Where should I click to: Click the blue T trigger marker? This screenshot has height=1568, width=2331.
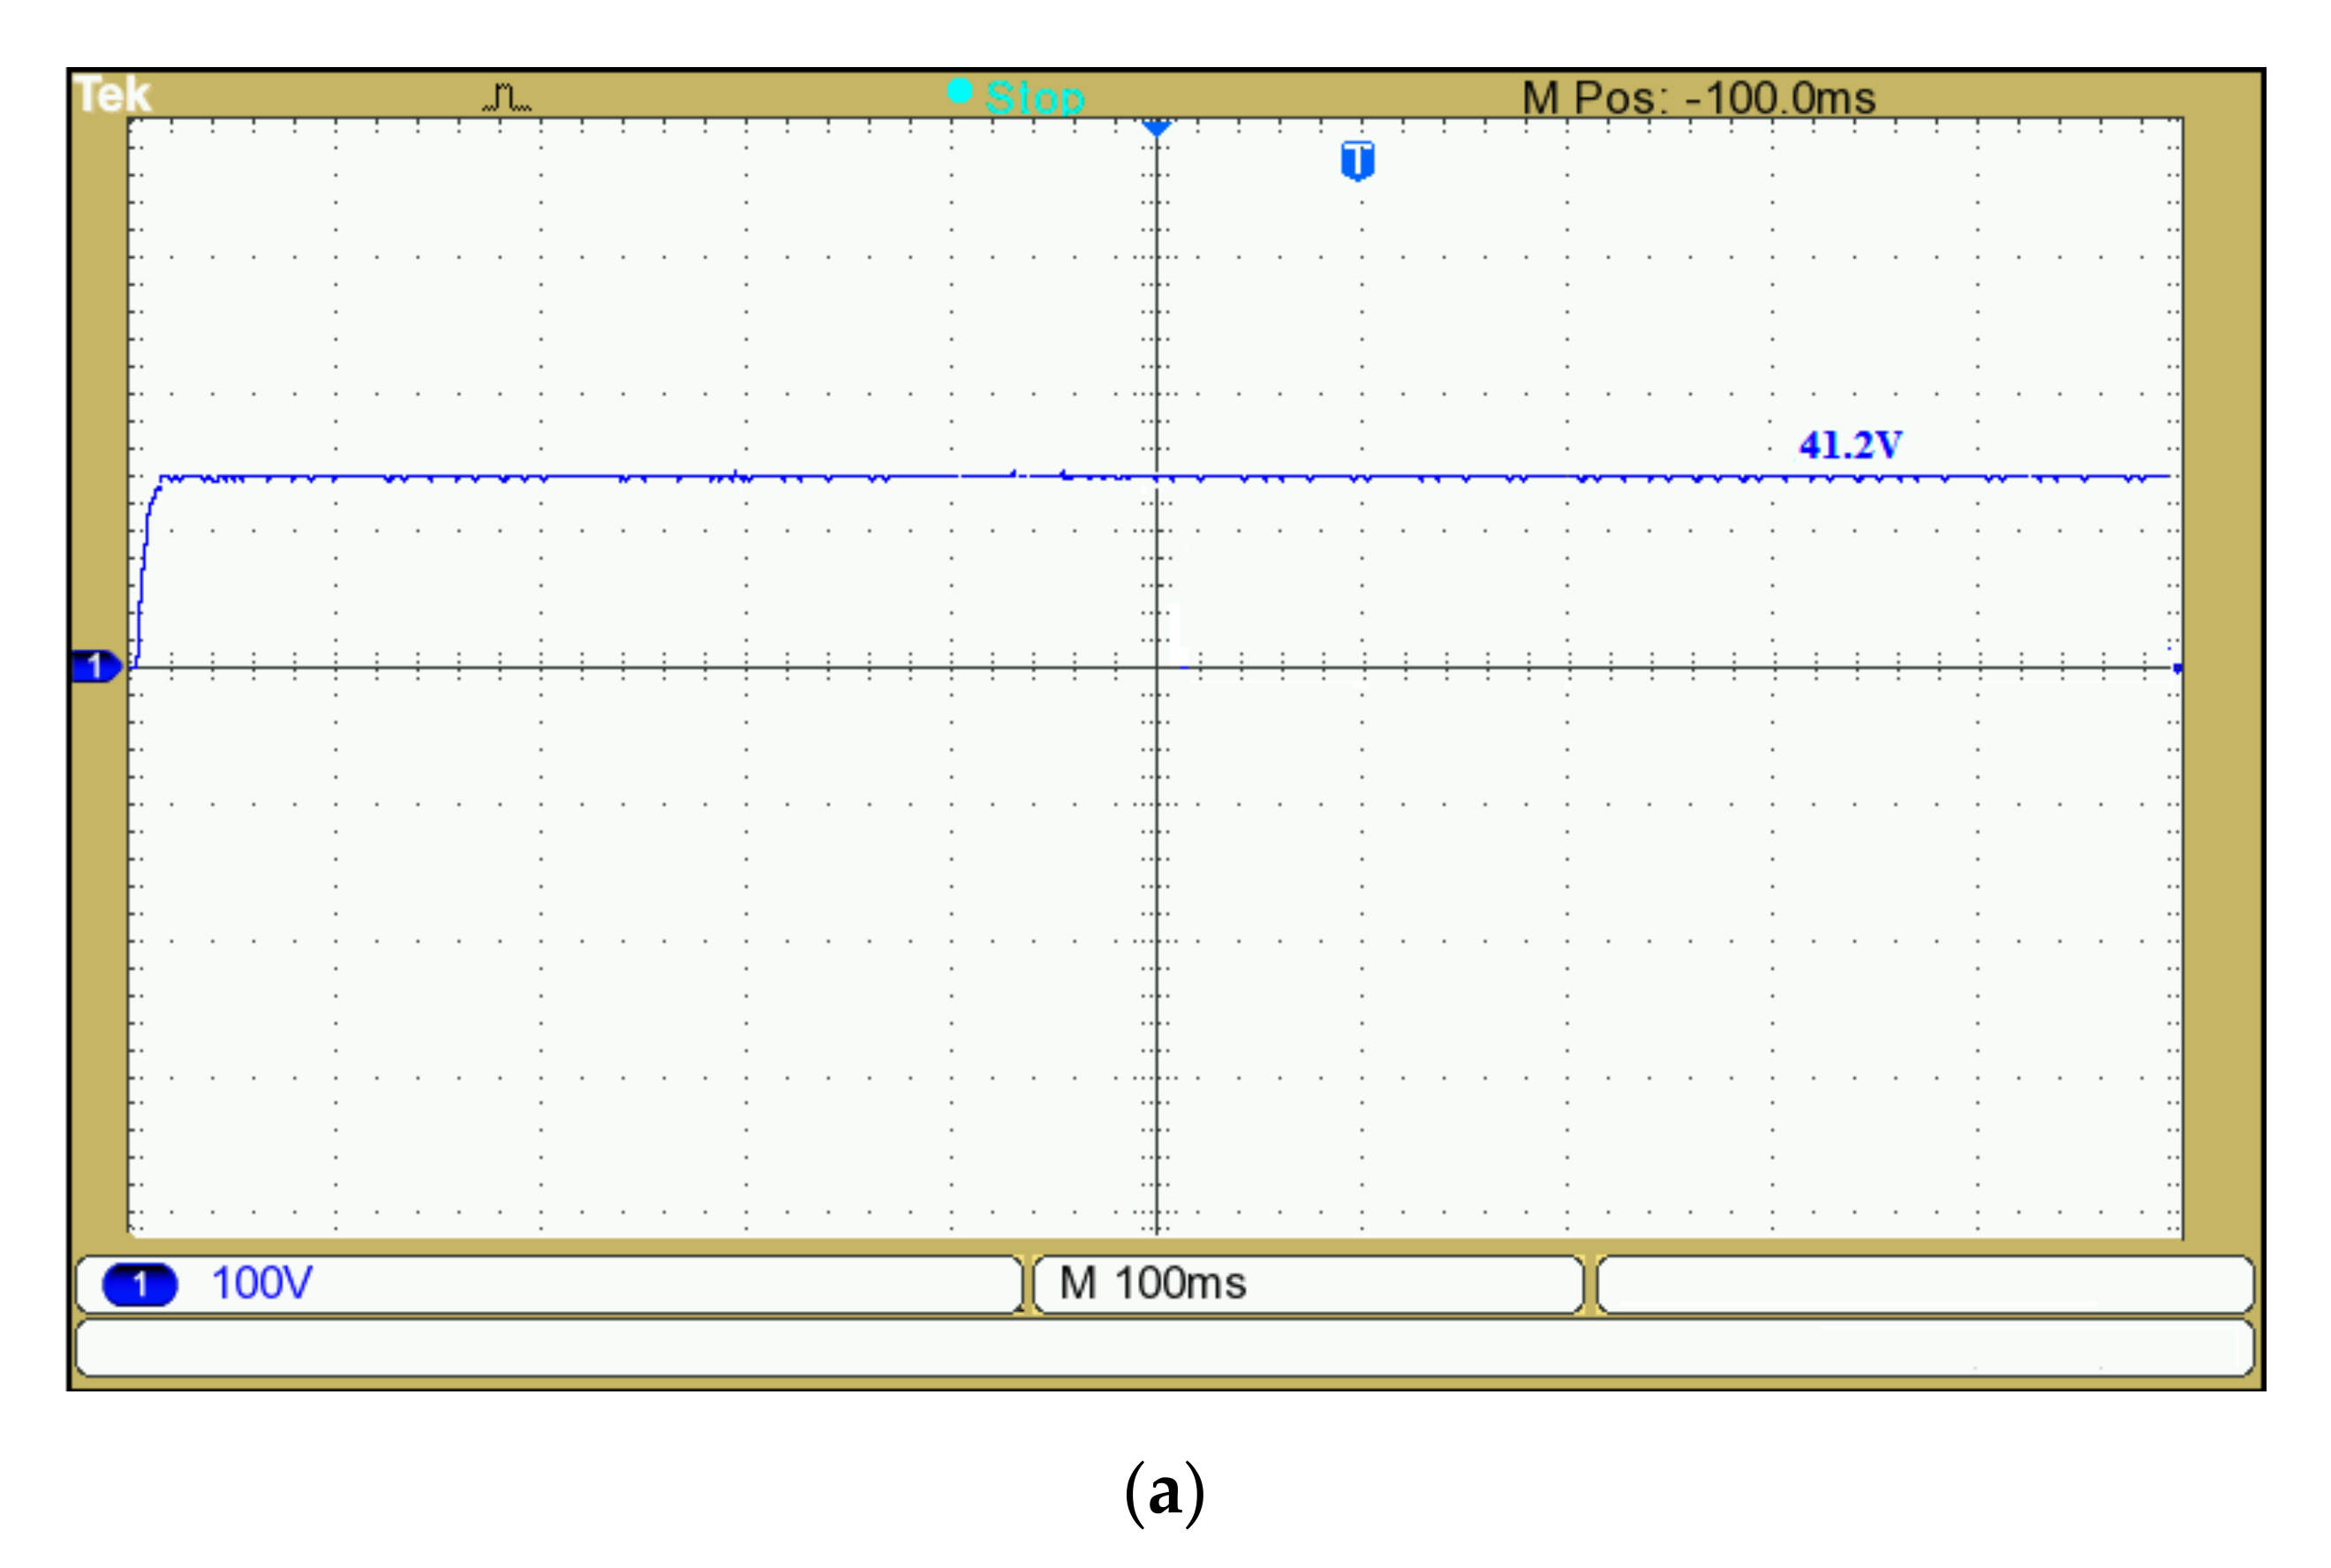point(1357,160)
